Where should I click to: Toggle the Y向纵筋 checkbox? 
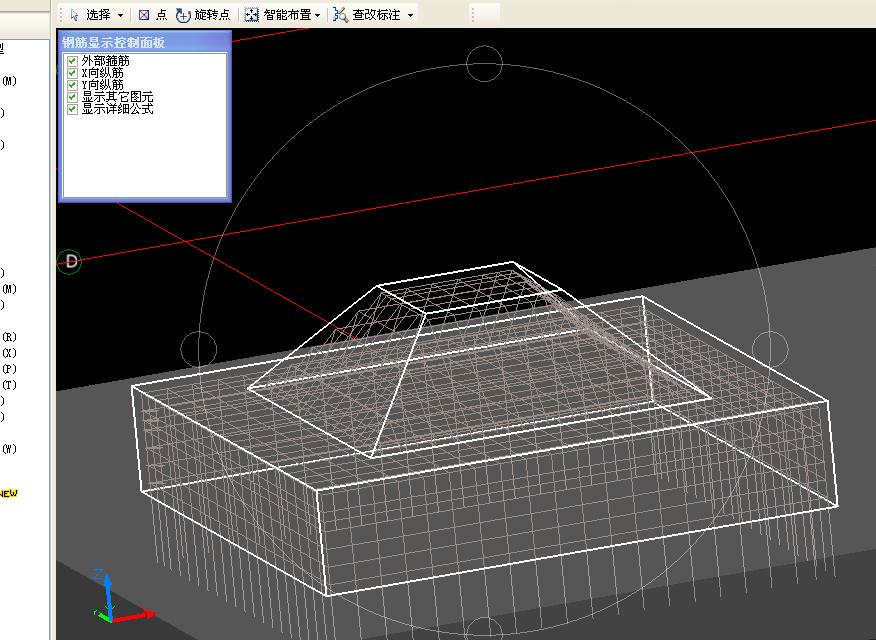[72, 85]
